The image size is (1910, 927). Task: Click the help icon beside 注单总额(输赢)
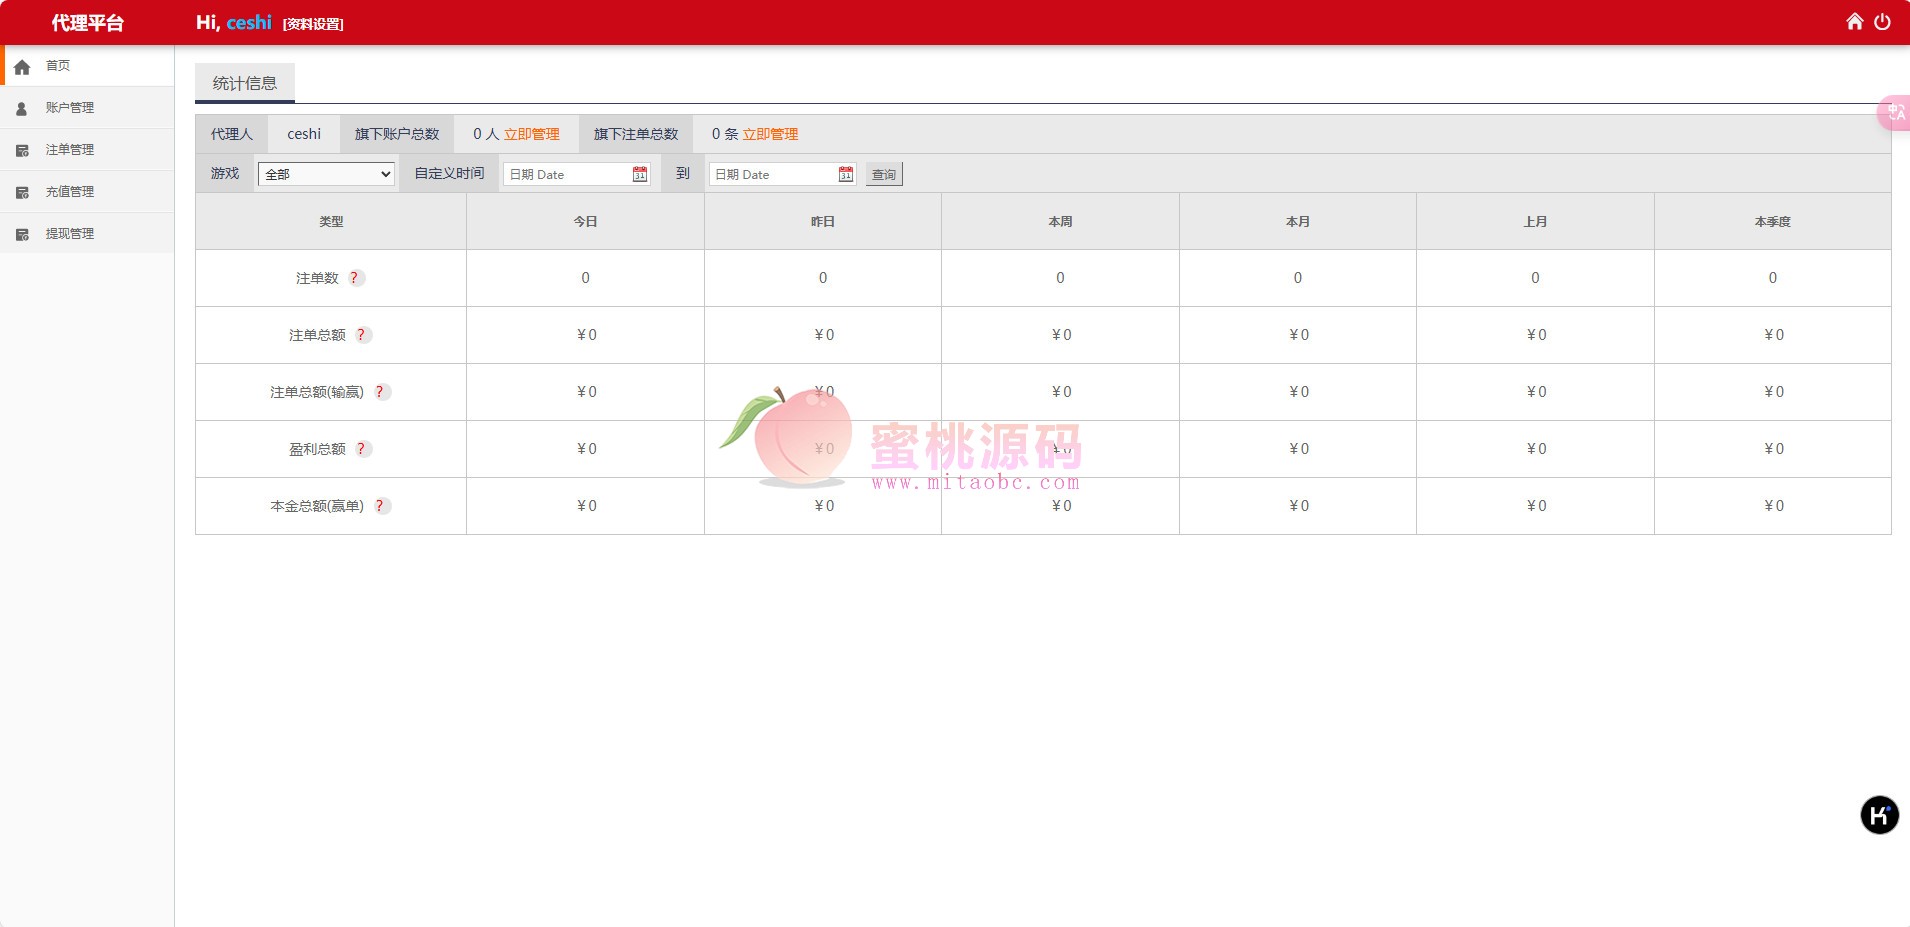coord(381,392)
